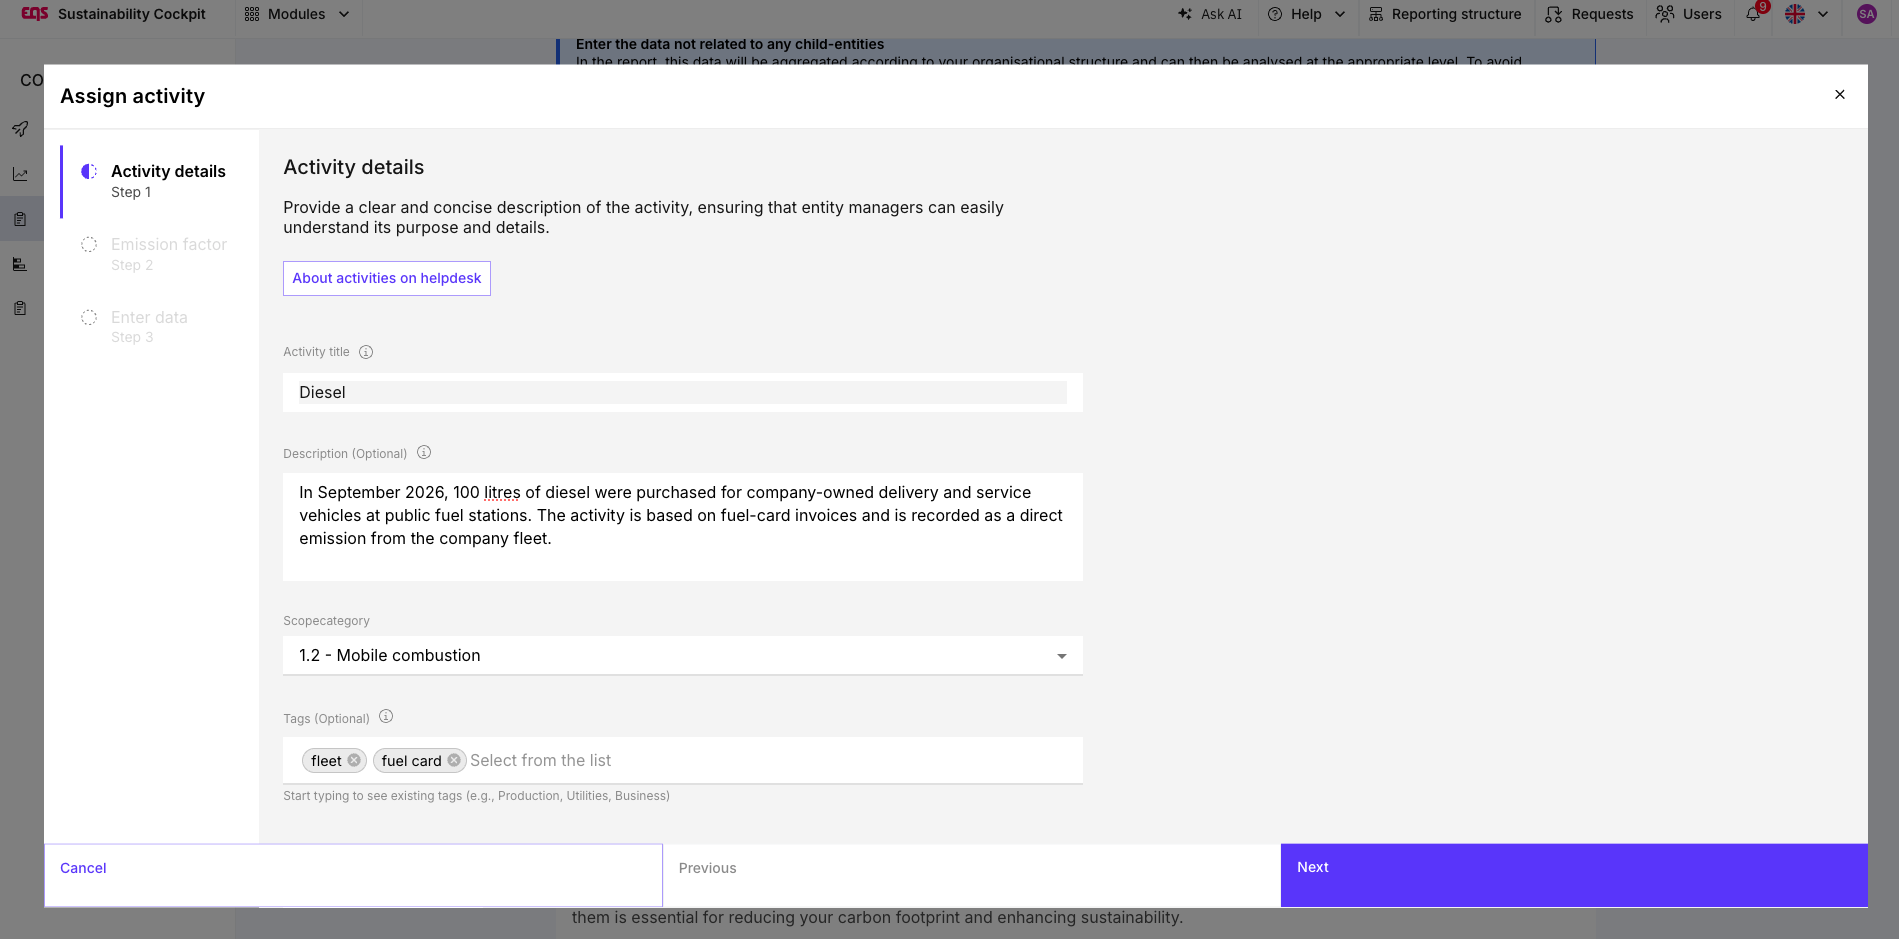The height and width of the screenshot is (939, 1899).
Task: Expand the Modules menu
Action: click(x=297, y=14)
